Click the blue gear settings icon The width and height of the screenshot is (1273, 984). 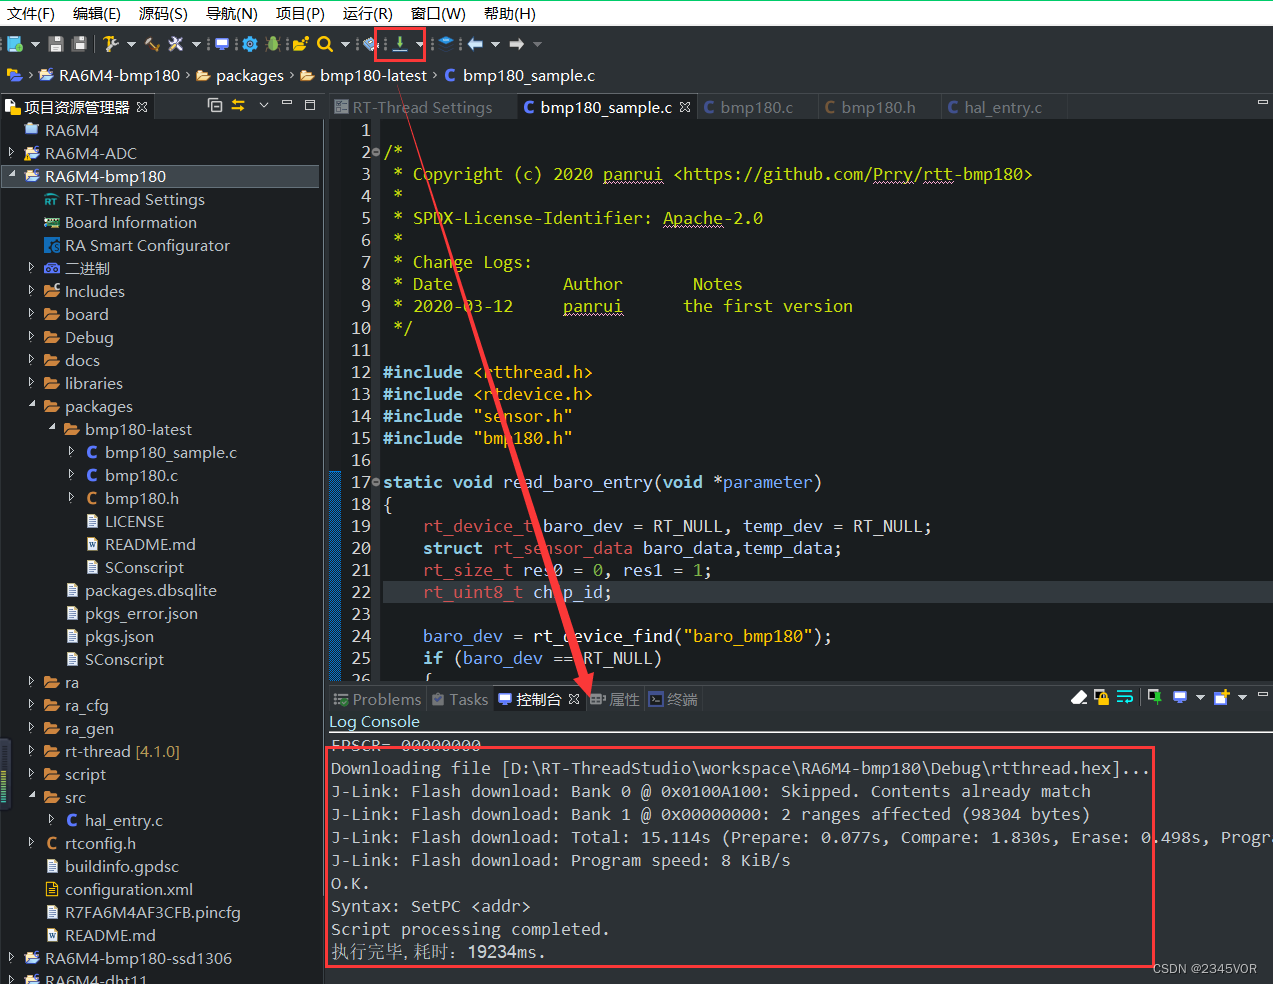click(x=250, y=44)
